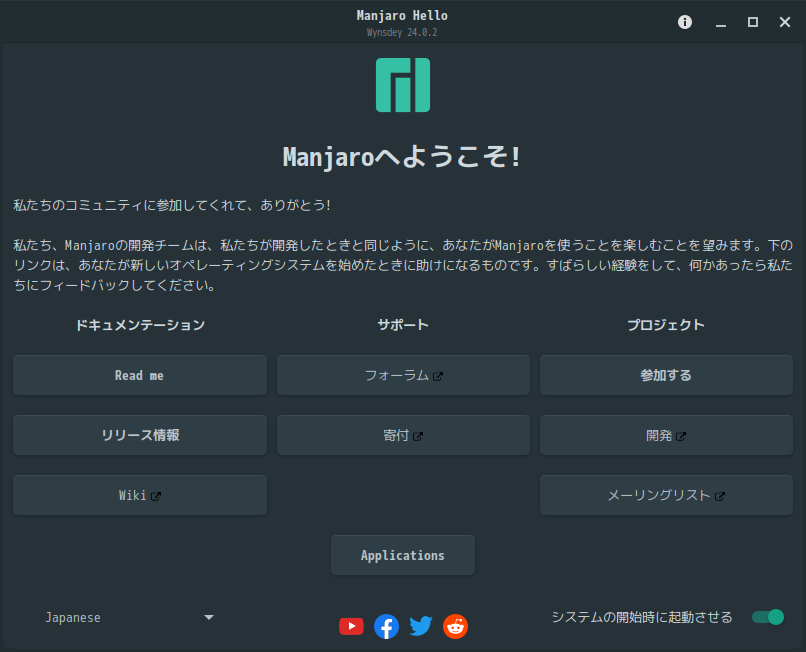Visit the Manjaro Facebook page icon
Image resolution: width=806 pixels, height=652 pixels.
tap(387, 626)
